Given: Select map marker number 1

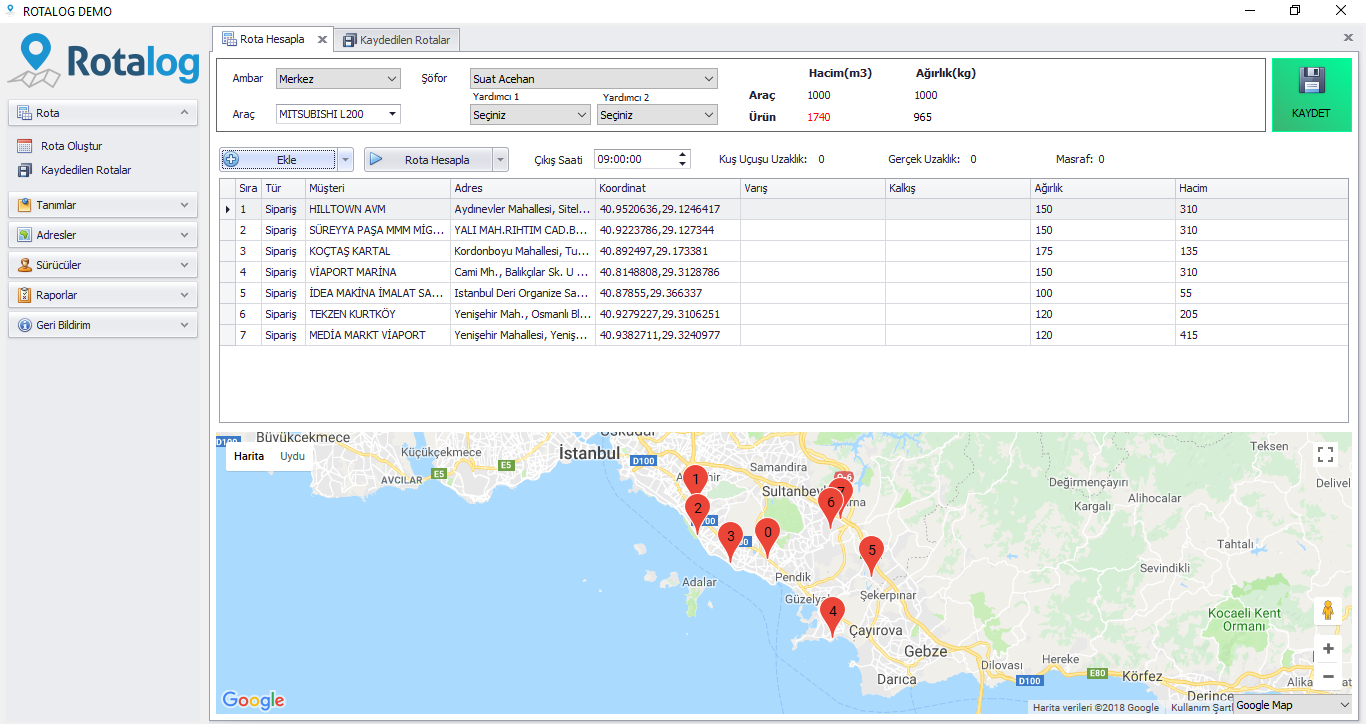Looking at the screenshot, I should (x=695, y=482).
